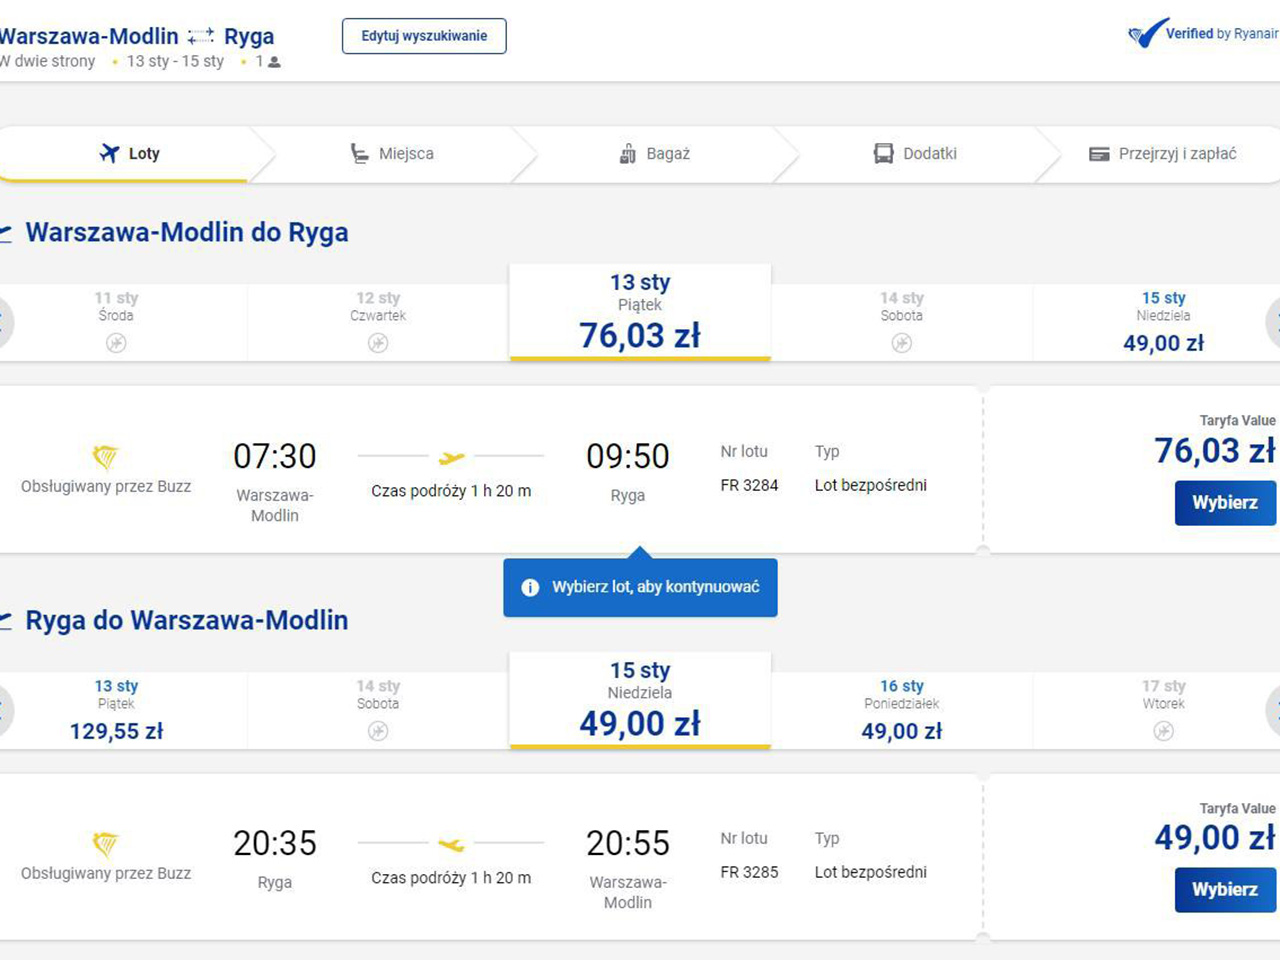This screenshot has height=960, width=1280.
Task: Go to the Przejrzyj i zapłać step
Action: (1163, 153)
